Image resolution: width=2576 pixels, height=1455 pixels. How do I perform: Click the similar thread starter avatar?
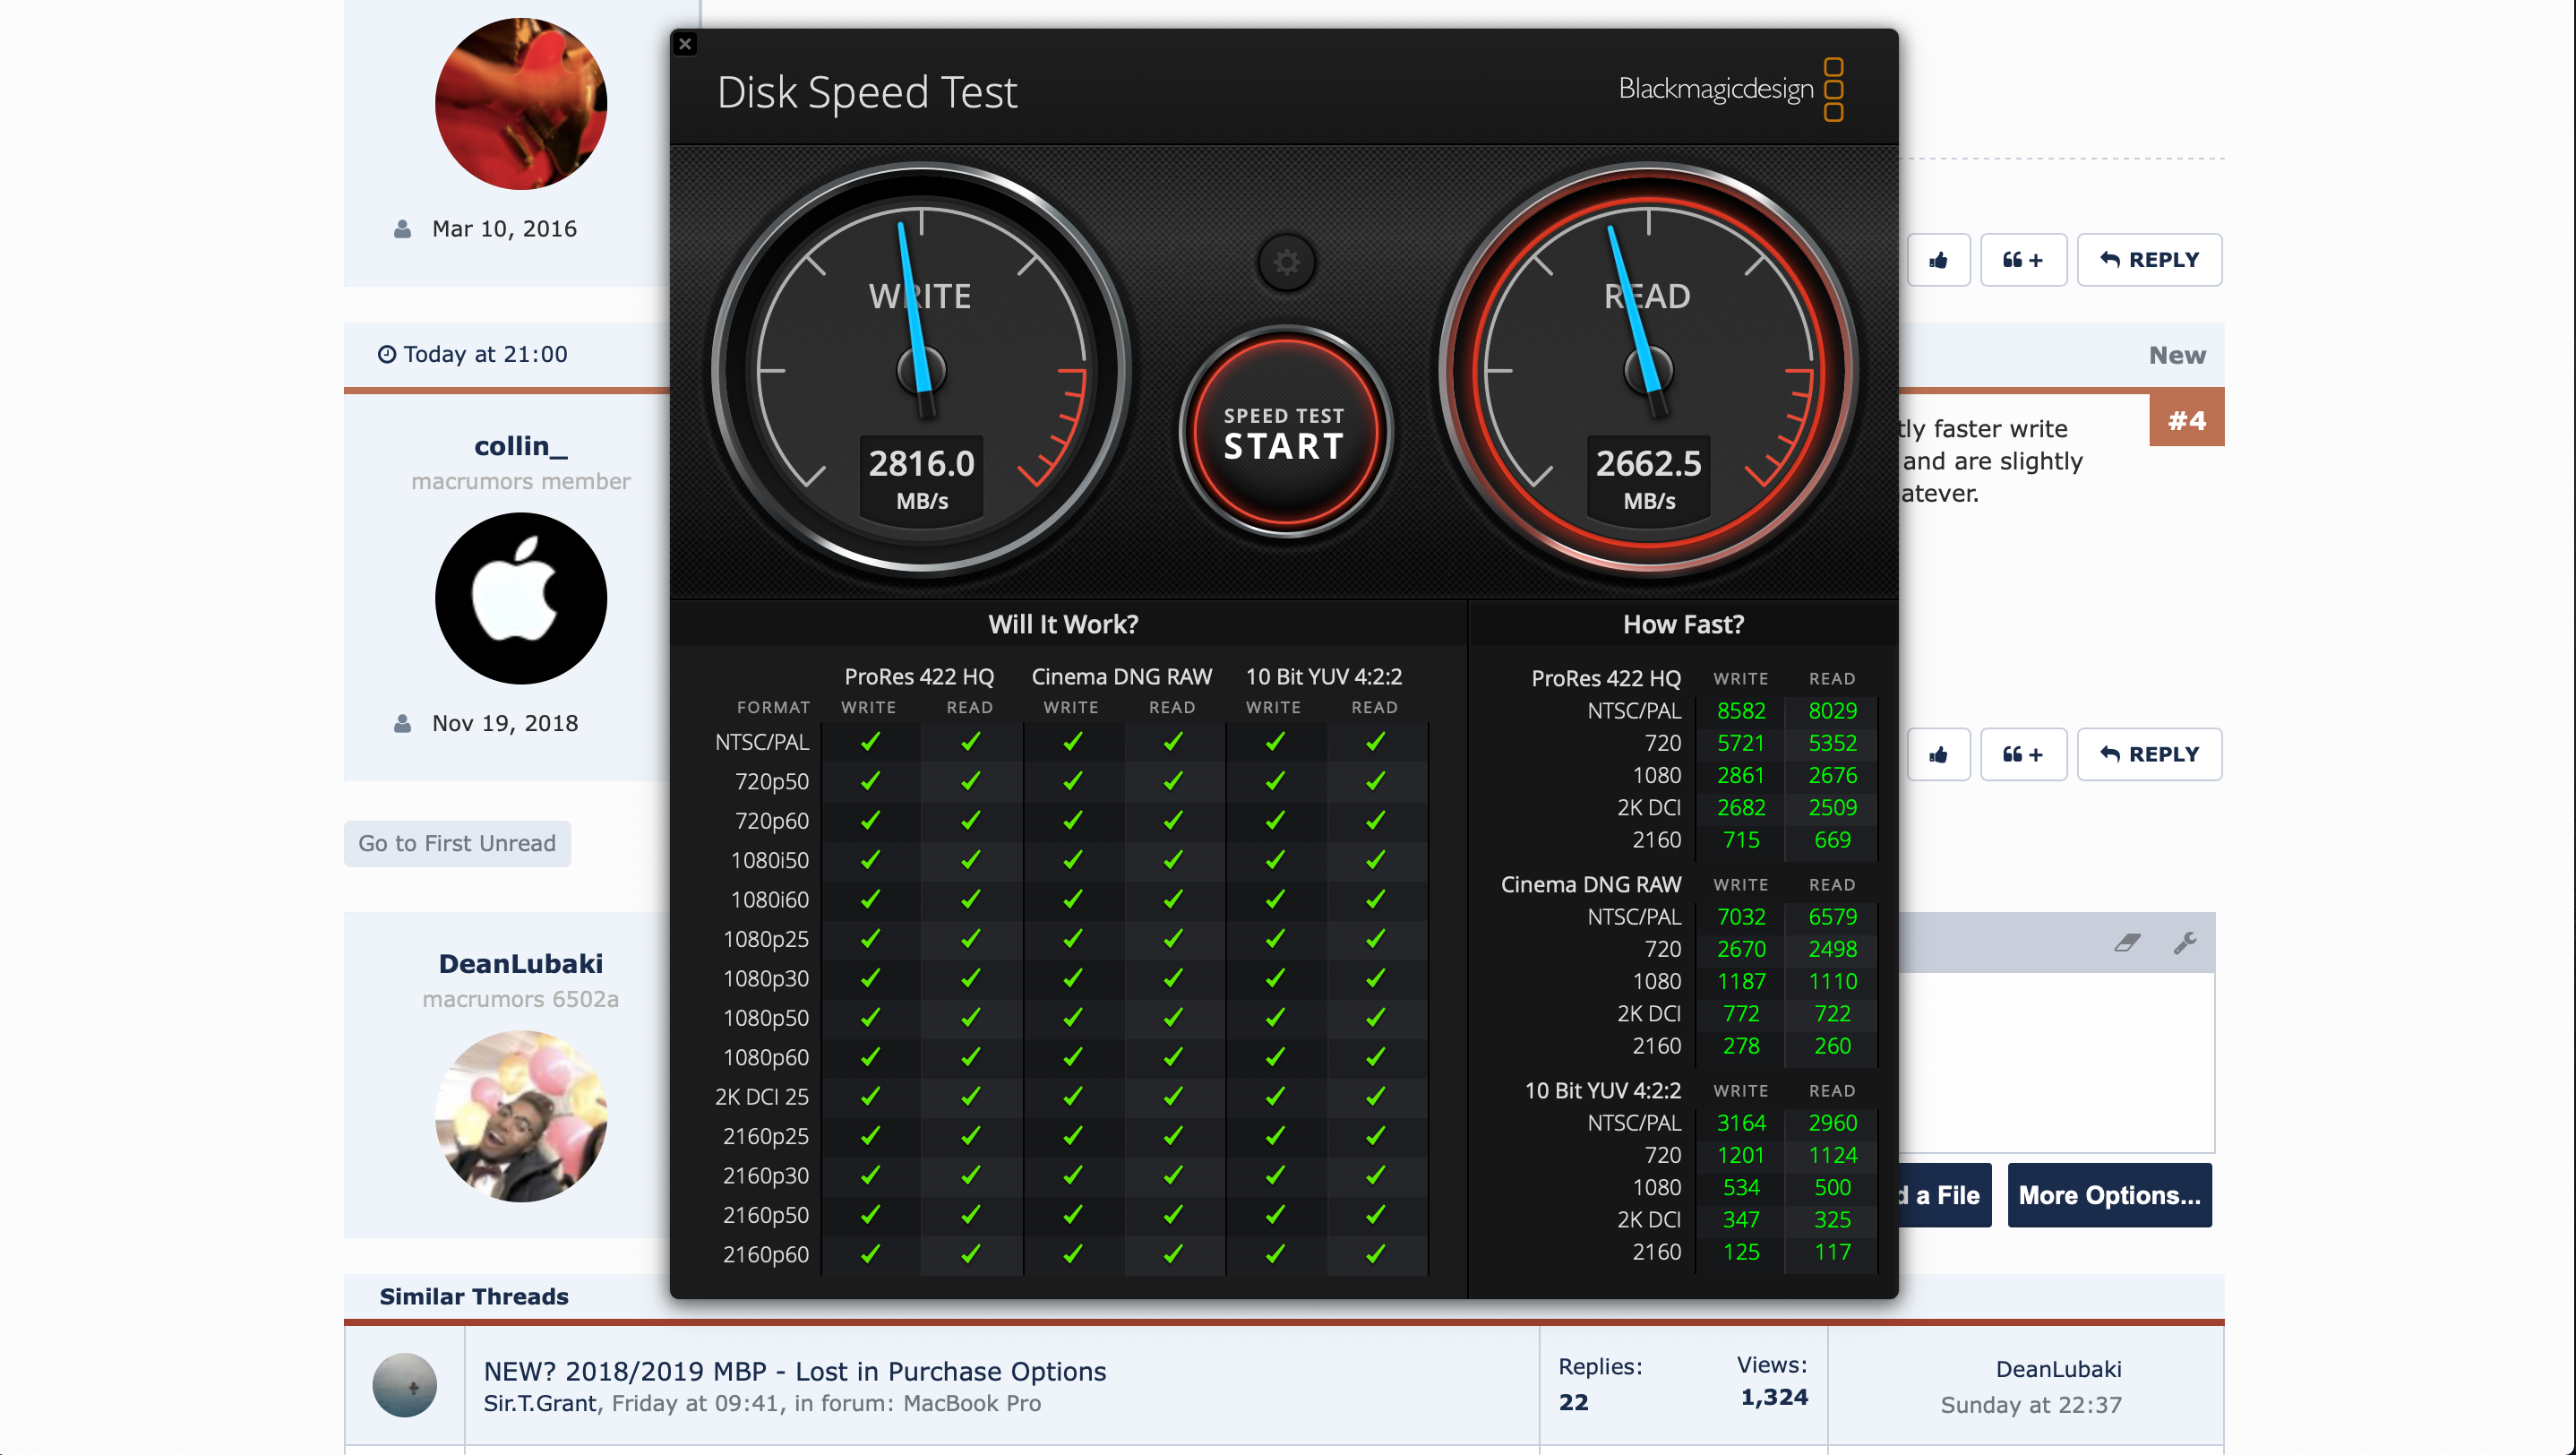pos(404,1385)
